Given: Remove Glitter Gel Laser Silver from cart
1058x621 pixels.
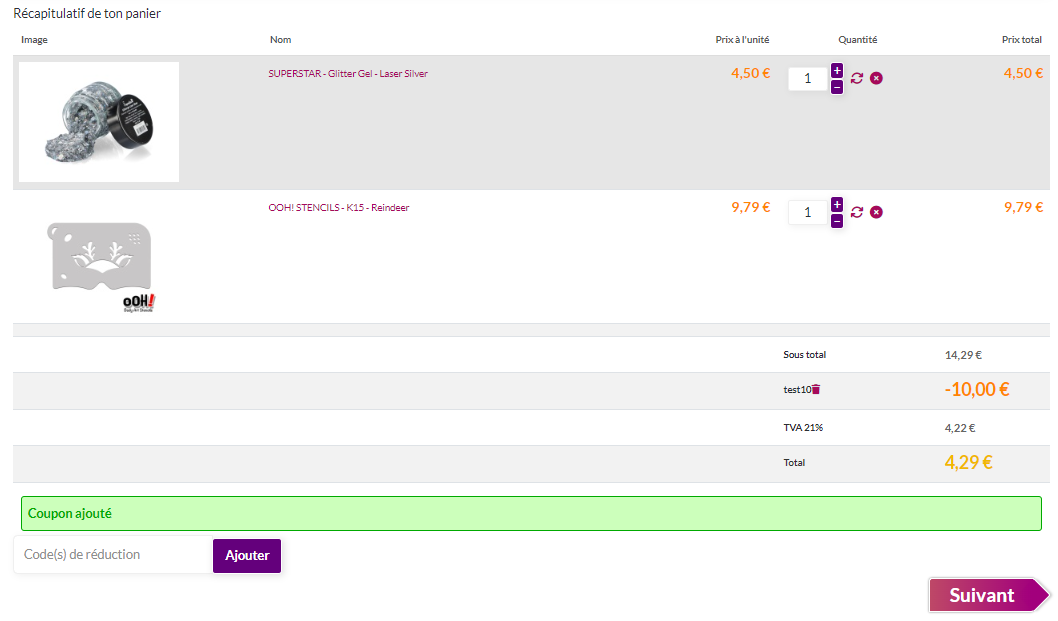Looking at the screenshot, I should point(876,78).
